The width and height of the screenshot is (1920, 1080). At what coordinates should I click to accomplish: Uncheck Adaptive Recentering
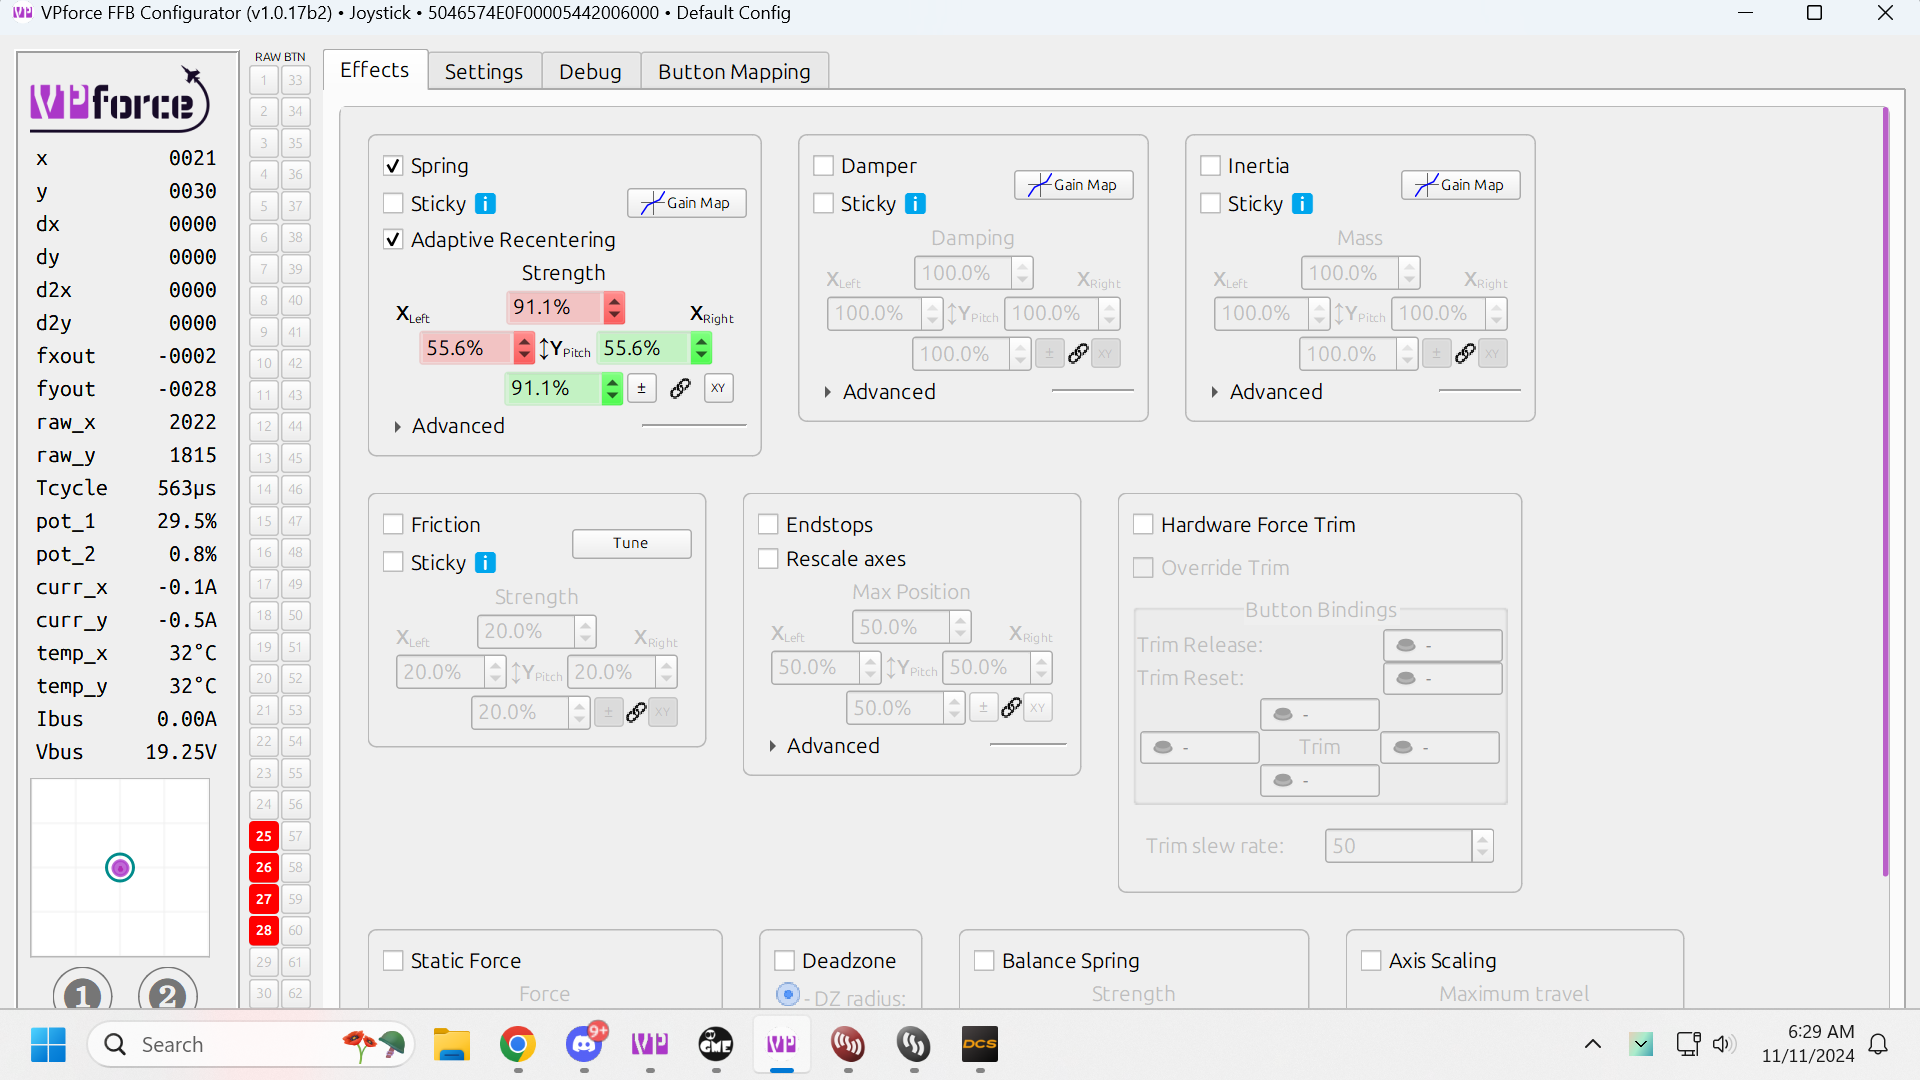click(x=393, y=240)
